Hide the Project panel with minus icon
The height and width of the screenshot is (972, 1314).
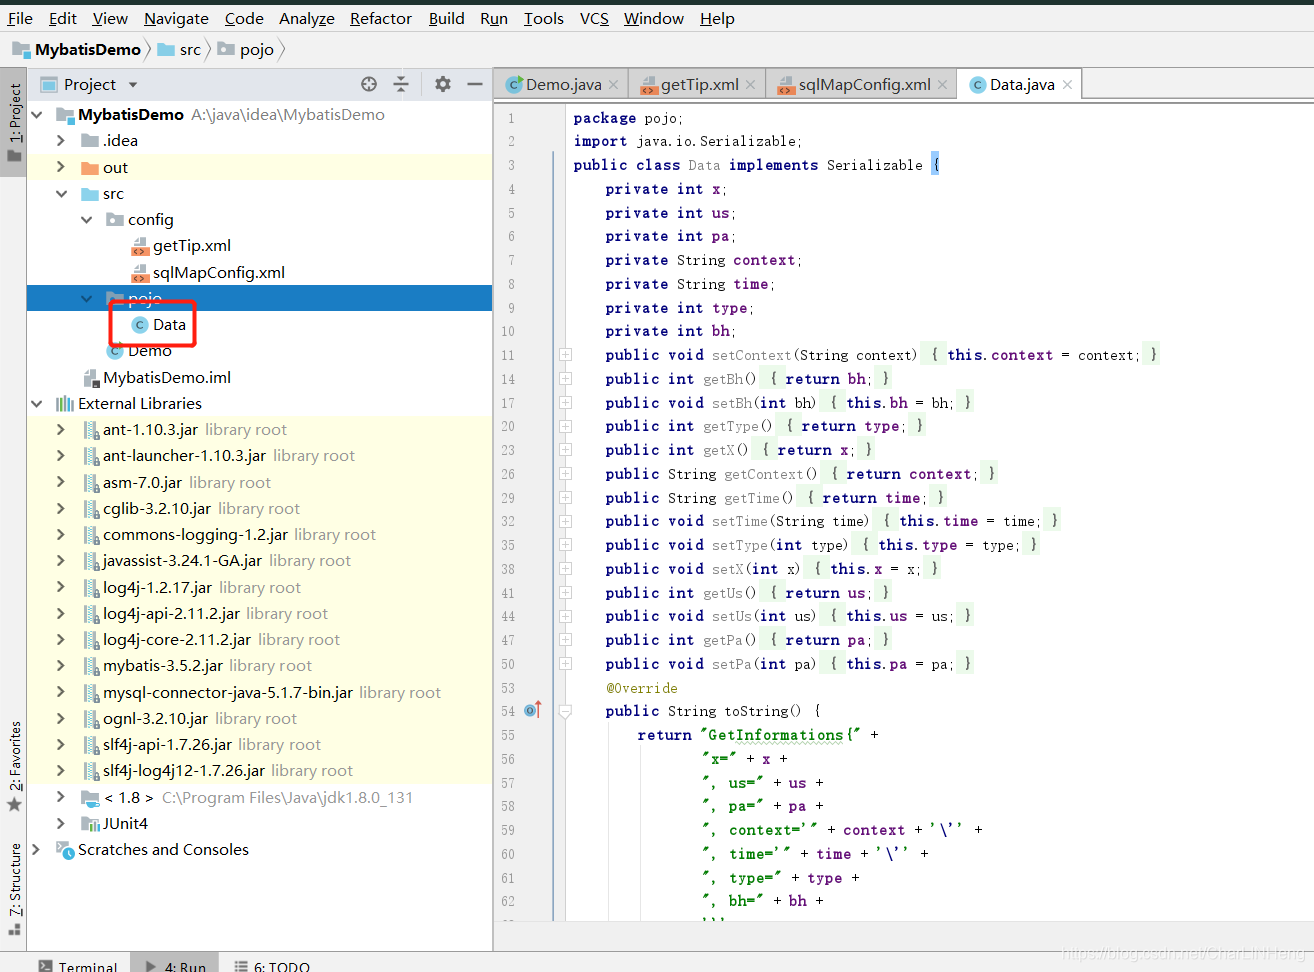(475, 85)
